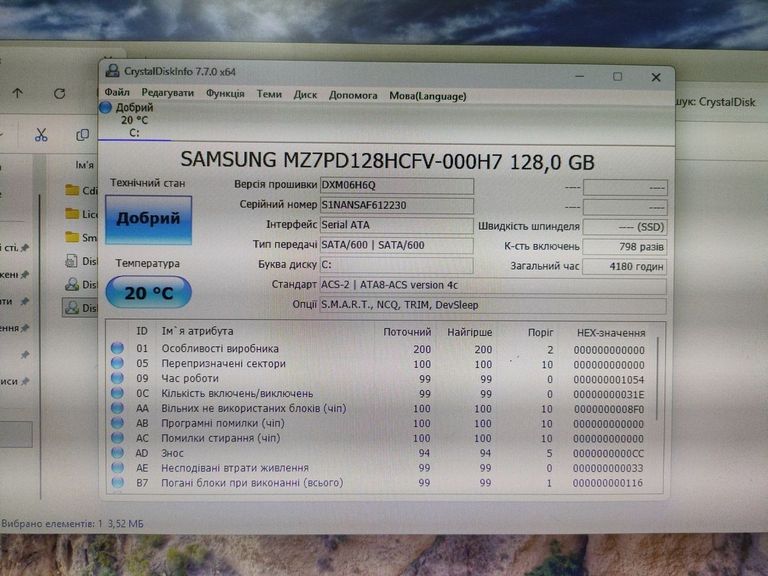Maximize the CrystalDiskInfo window

coord(618,76)
